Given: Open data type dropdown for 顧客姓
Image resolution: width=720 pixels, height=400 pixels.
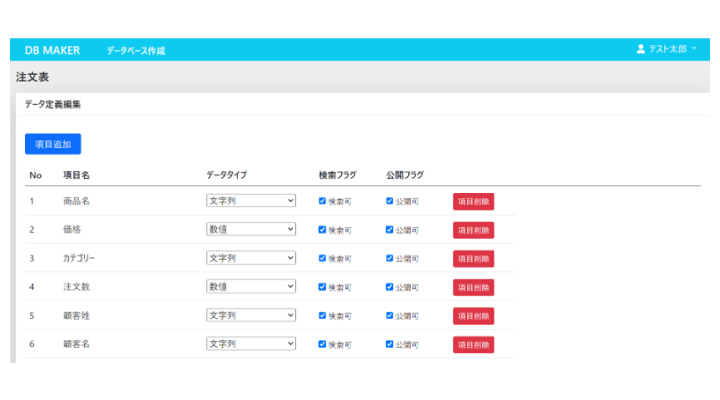Looking at the screenshot, I should point(251,316).
